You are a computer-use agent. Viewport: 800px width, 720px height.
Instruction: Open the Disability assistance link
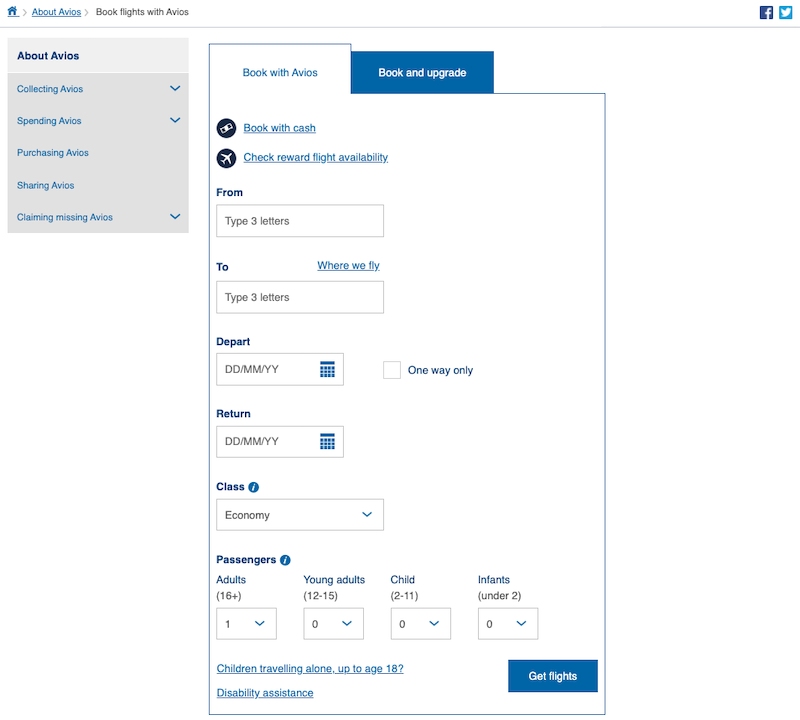coord(265,693)
